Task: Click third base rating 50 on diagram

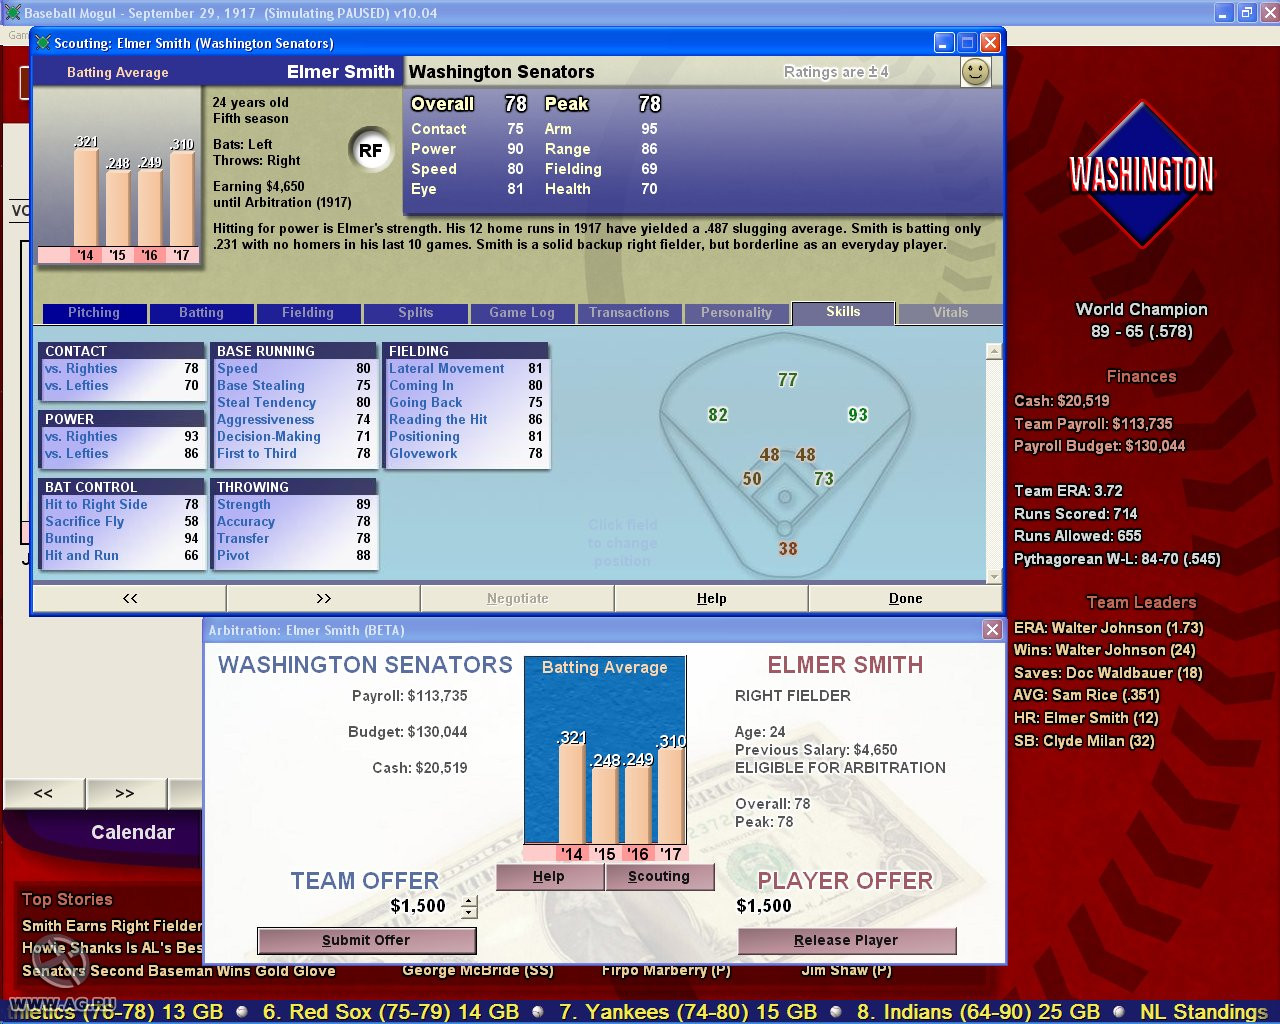Action: (x=752, y=479)
